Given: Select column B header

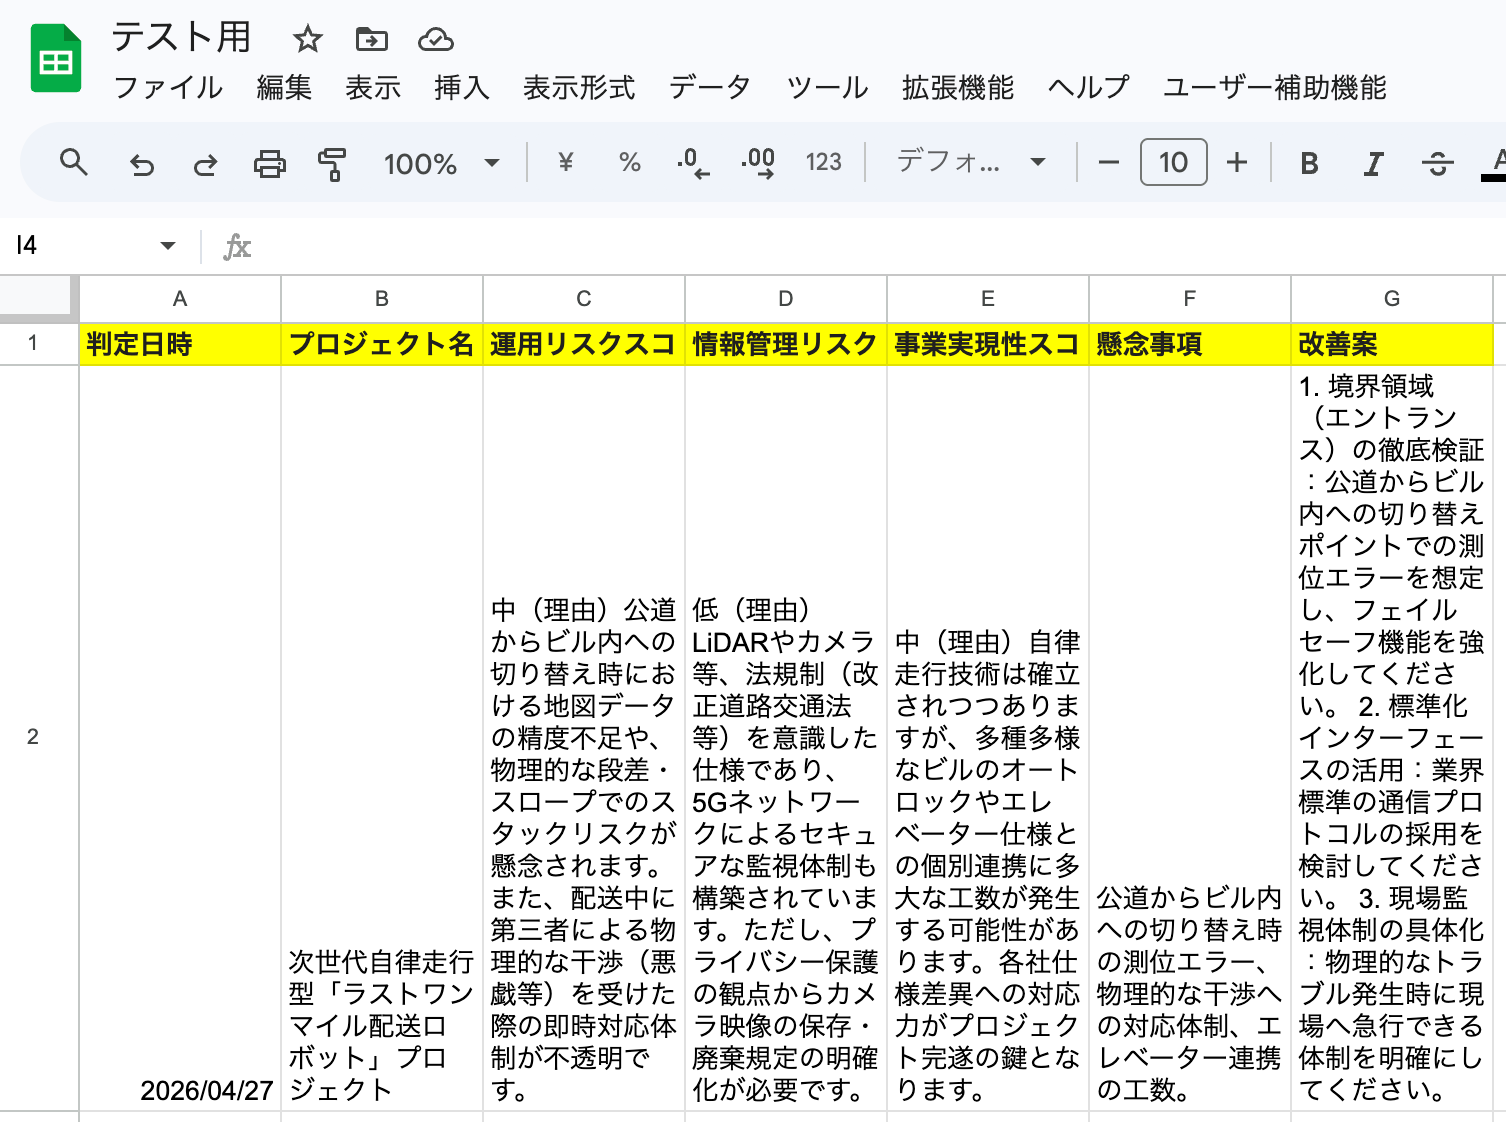Looking at the screenshot, I should click(382, 298).
